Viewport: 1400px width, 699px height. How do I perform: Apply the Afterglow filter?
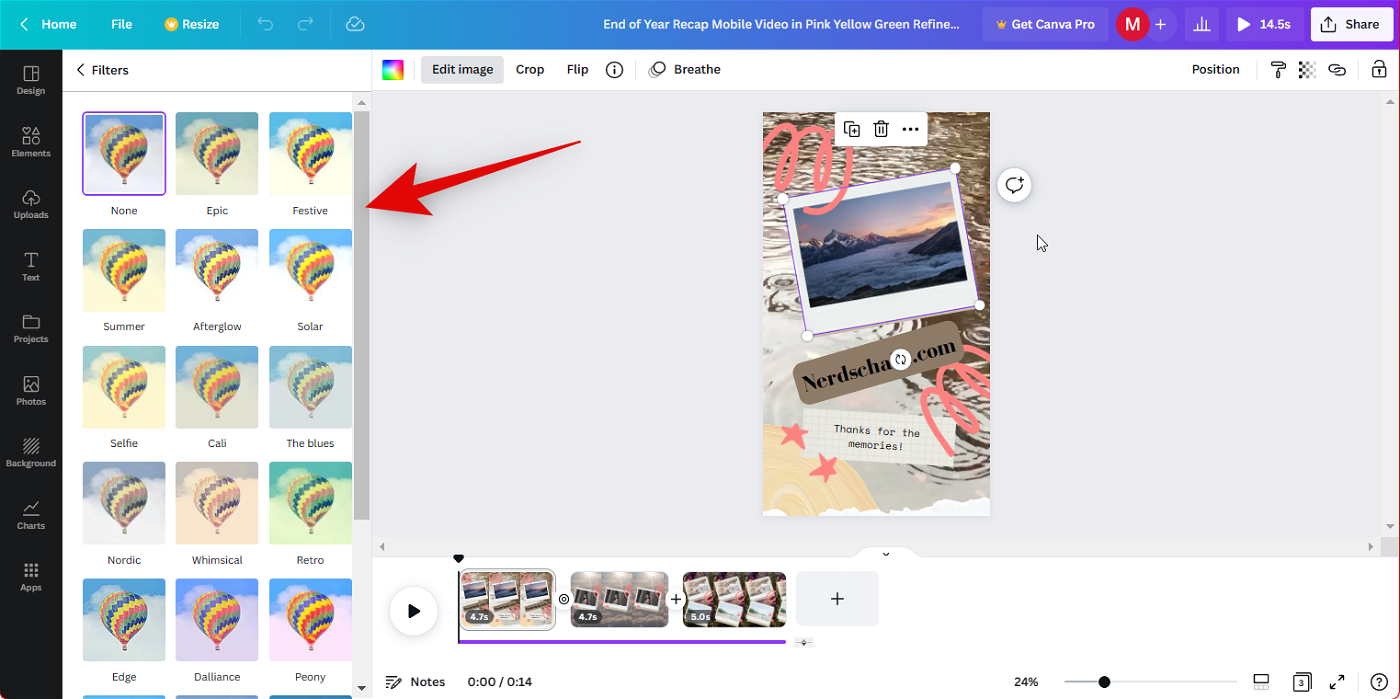click(x=217, y=270)
